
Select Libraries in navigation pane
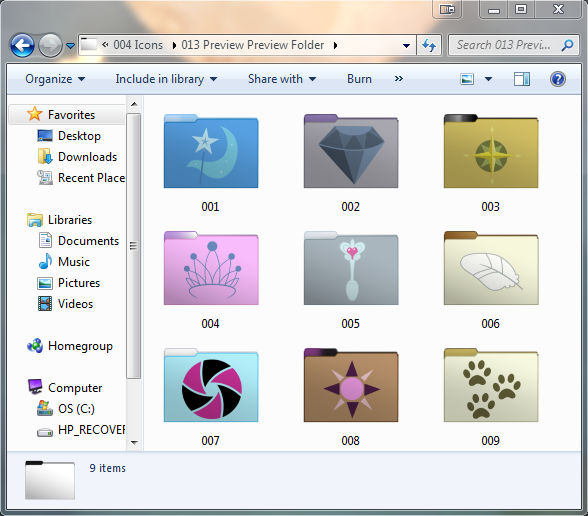tap(70, 220)
